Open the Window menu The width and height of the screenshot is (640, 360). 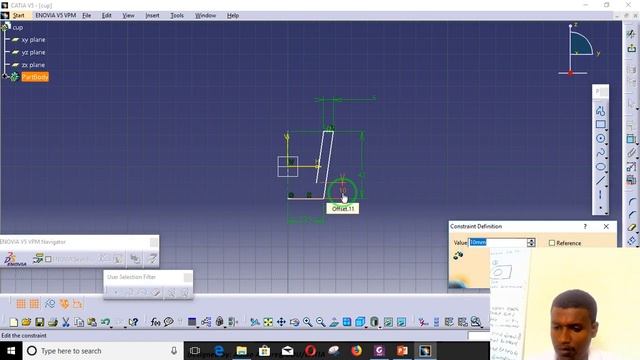pos(205,16)
